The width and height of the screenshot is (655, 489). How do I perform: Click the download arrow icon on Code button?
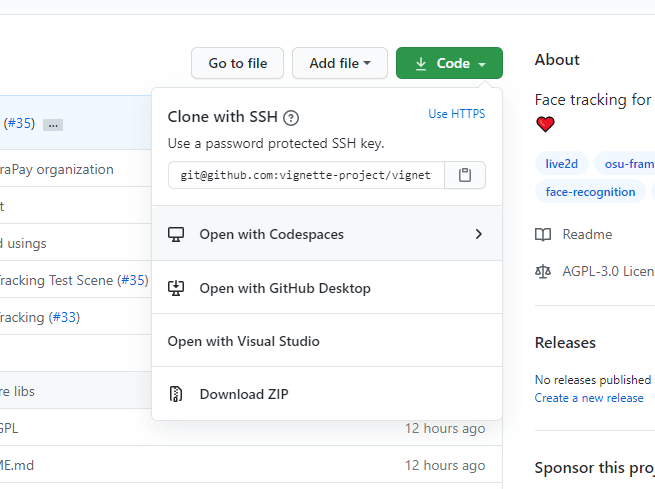[421, 63]
